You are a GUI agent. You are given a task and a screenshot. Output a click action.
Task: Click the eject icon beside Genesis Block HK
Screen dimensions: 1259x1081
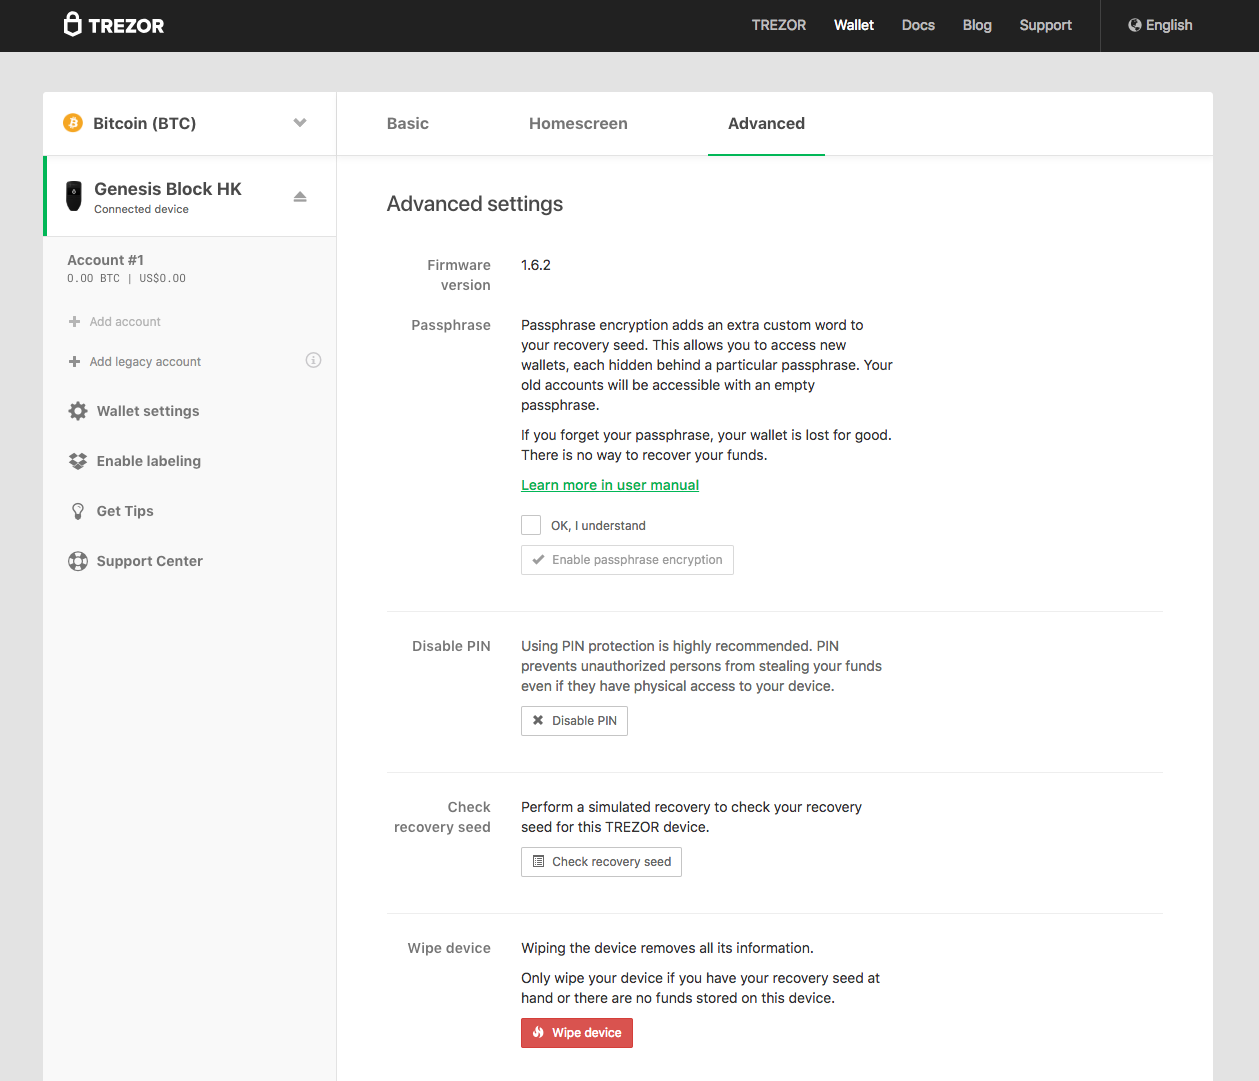[x=300, y=197]
